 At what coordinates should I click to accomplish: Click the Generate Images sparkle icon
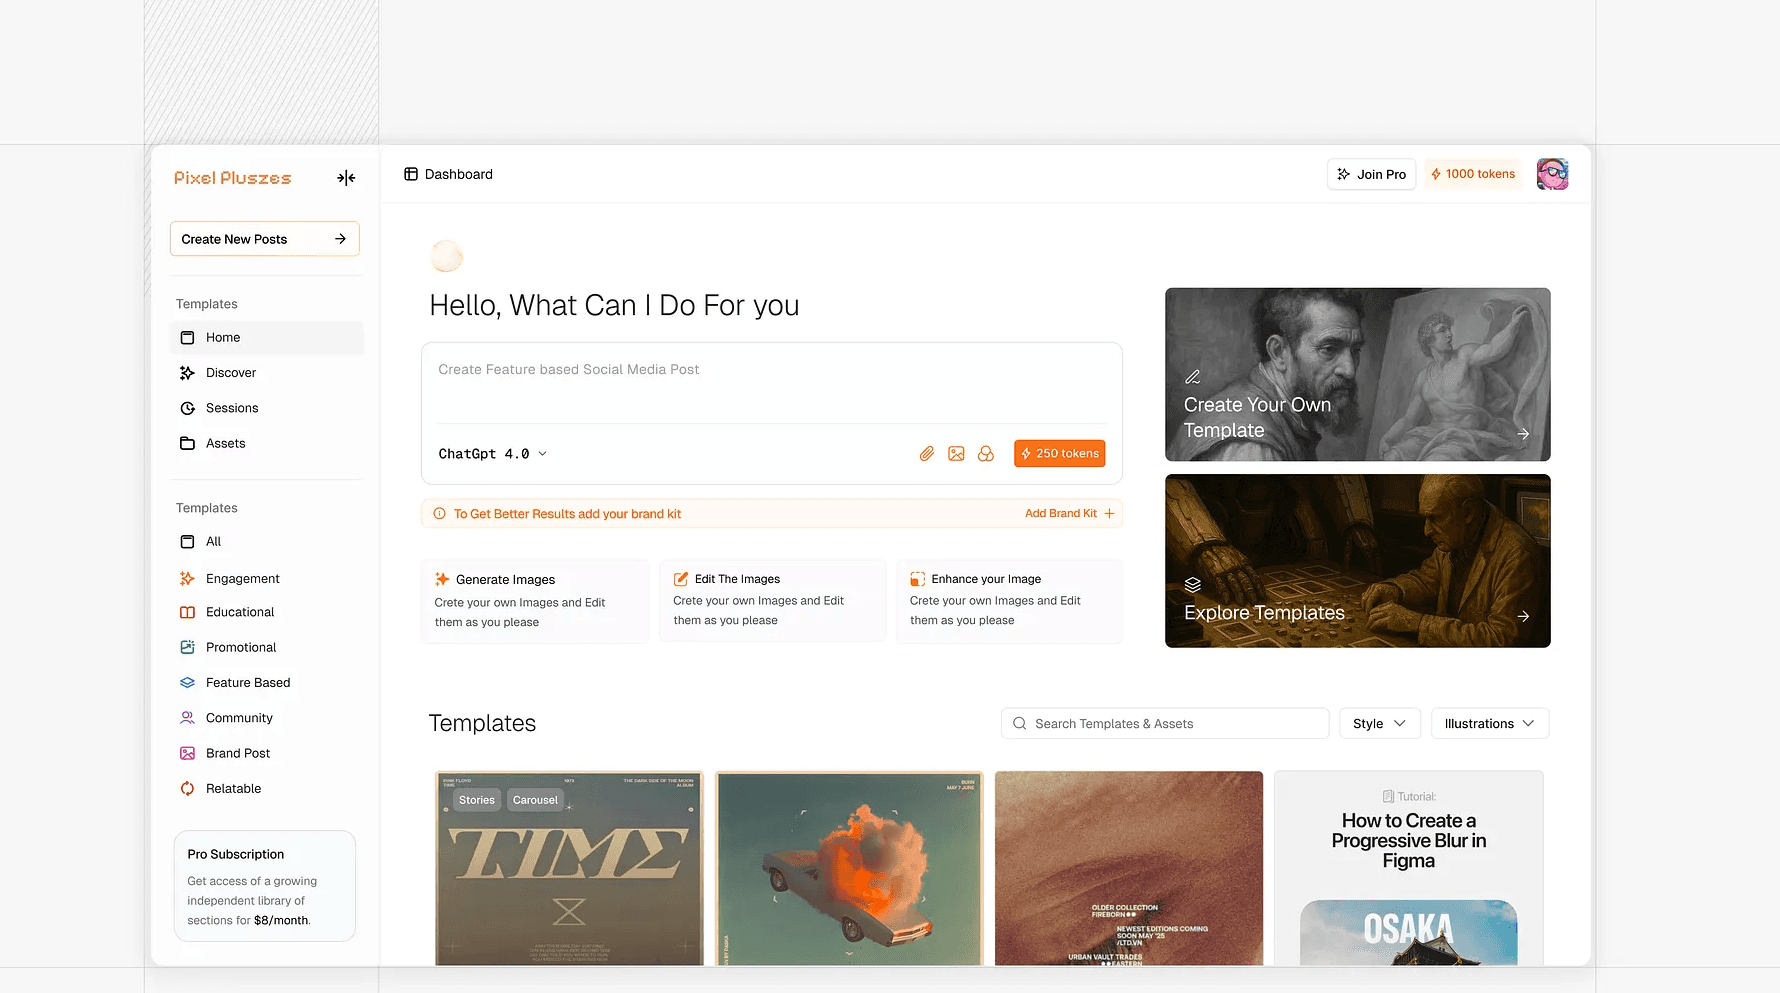click(442, 579)
